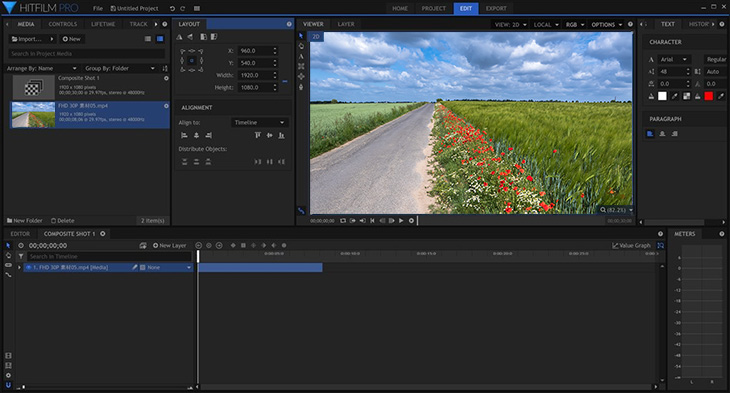This screenshot has height=393, width=730.
Task: Click the composite shot properties icon beside New Layer
Action: tap(143, 245)
